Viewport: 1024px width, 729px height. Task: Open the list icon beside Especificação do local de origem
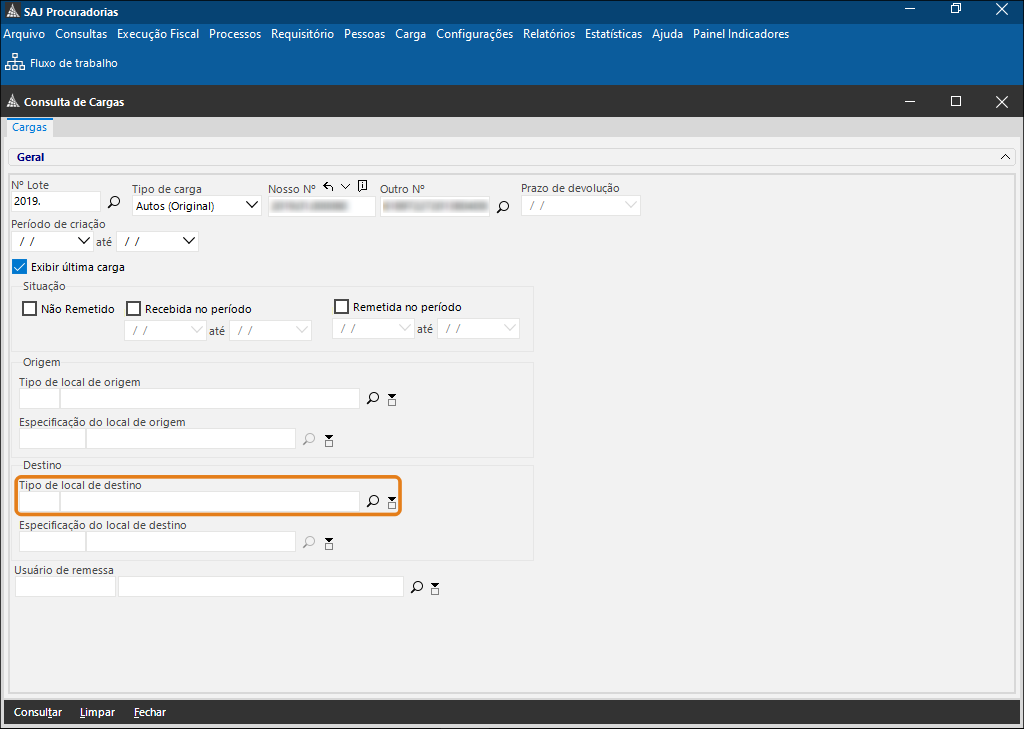point(328,440)
